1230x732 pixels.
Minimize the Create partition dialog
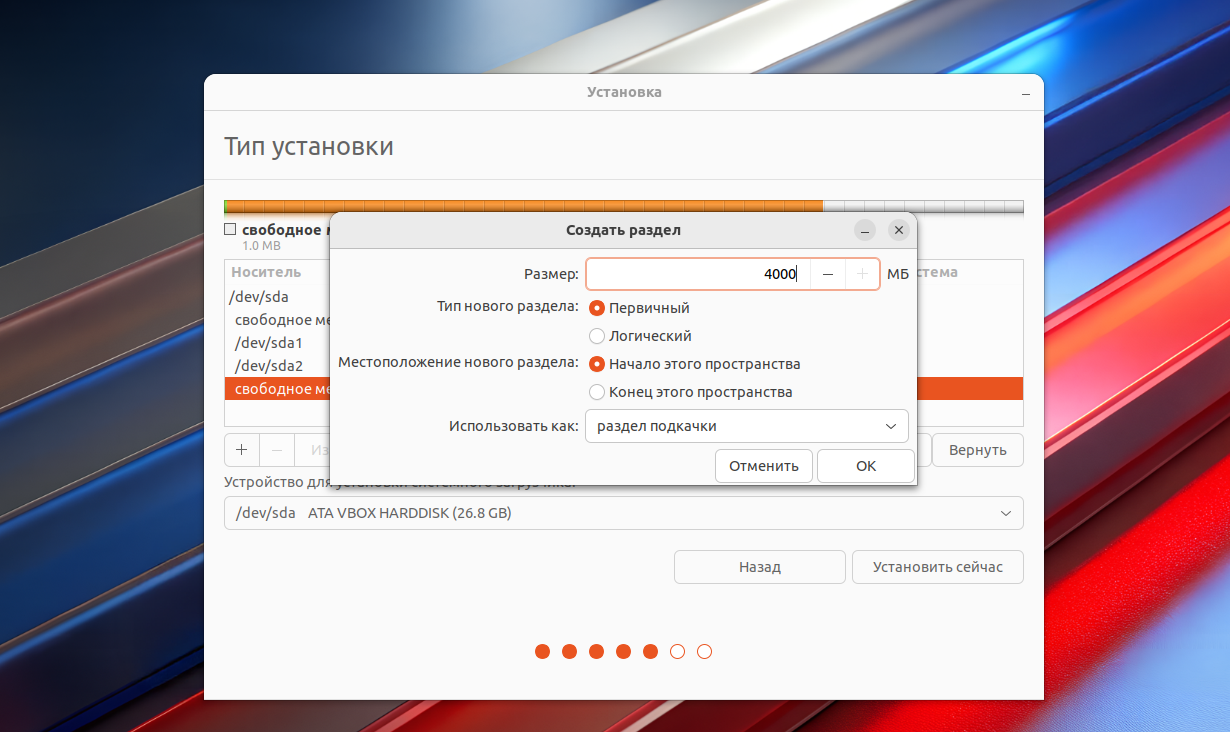(x=866, y=230)
